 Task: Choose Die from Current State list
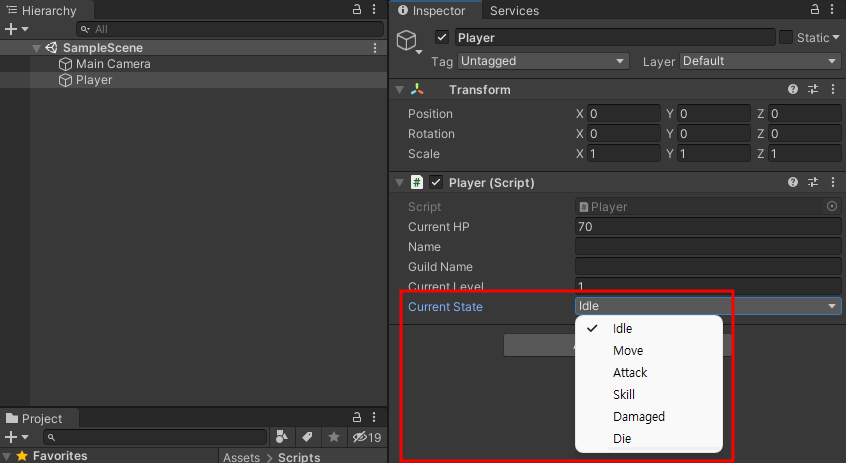tap(649, 439)
